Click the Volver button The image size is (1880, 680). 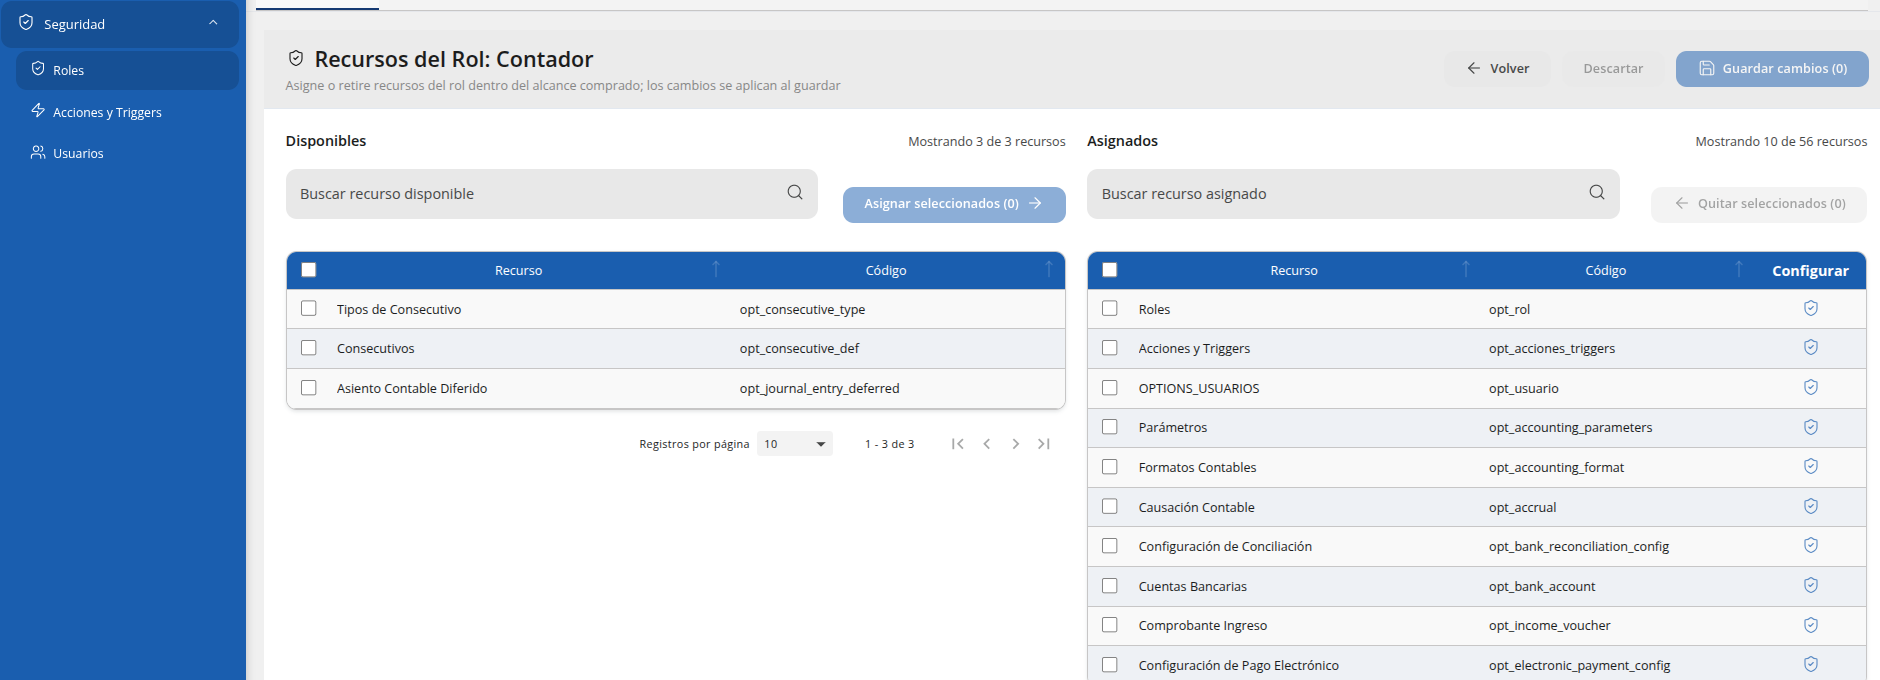(x=1498, y=68)
